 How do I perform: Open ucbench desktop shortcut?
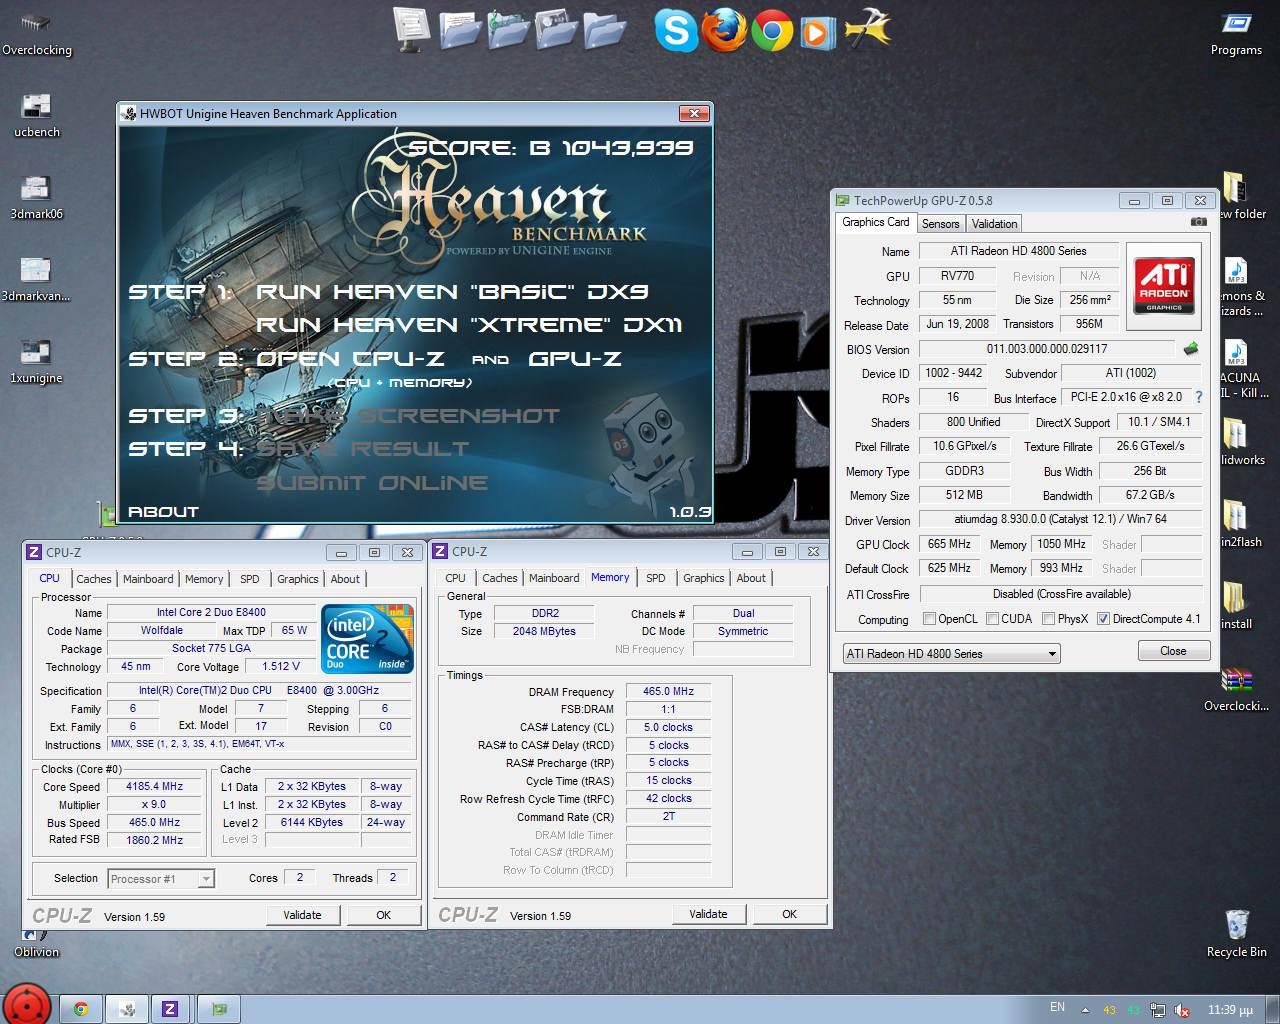37,115
